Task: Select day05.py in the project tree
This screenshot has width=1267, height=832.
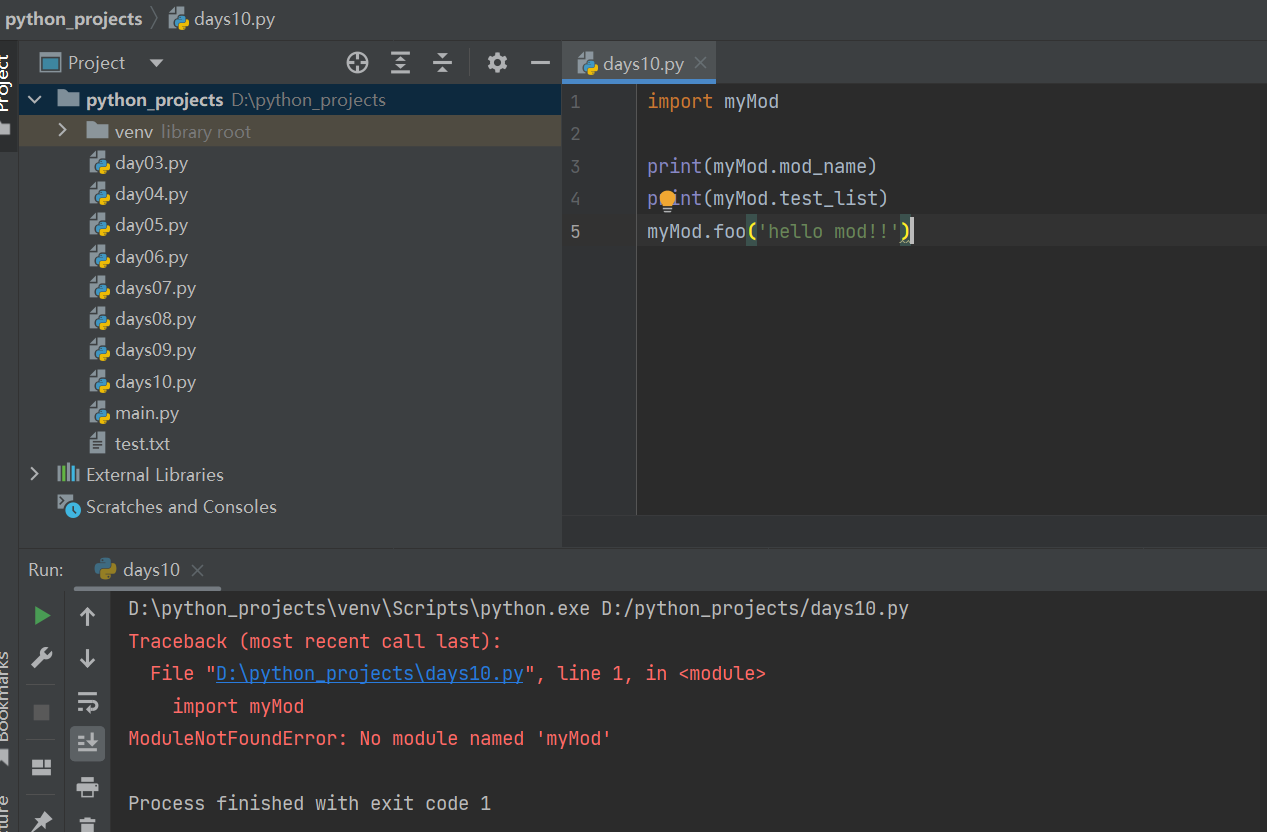Action: click(151, 225)
